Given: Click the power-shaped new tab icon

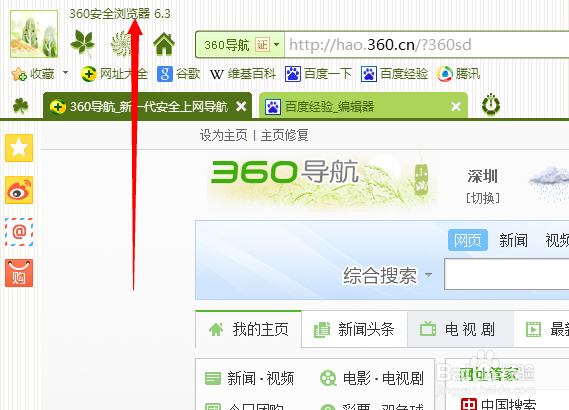Looking at the screenshot, I should pos(491,105).
